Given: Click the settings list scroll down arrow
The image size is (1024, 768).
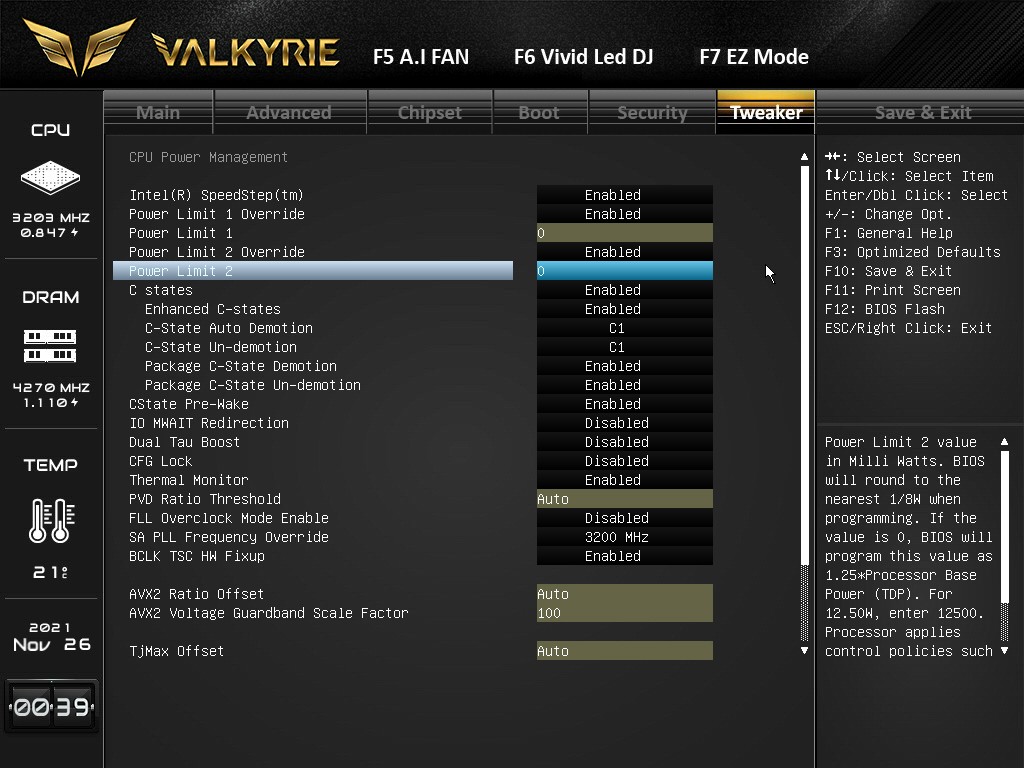Looking at the screenshot, I should [804, 650].
